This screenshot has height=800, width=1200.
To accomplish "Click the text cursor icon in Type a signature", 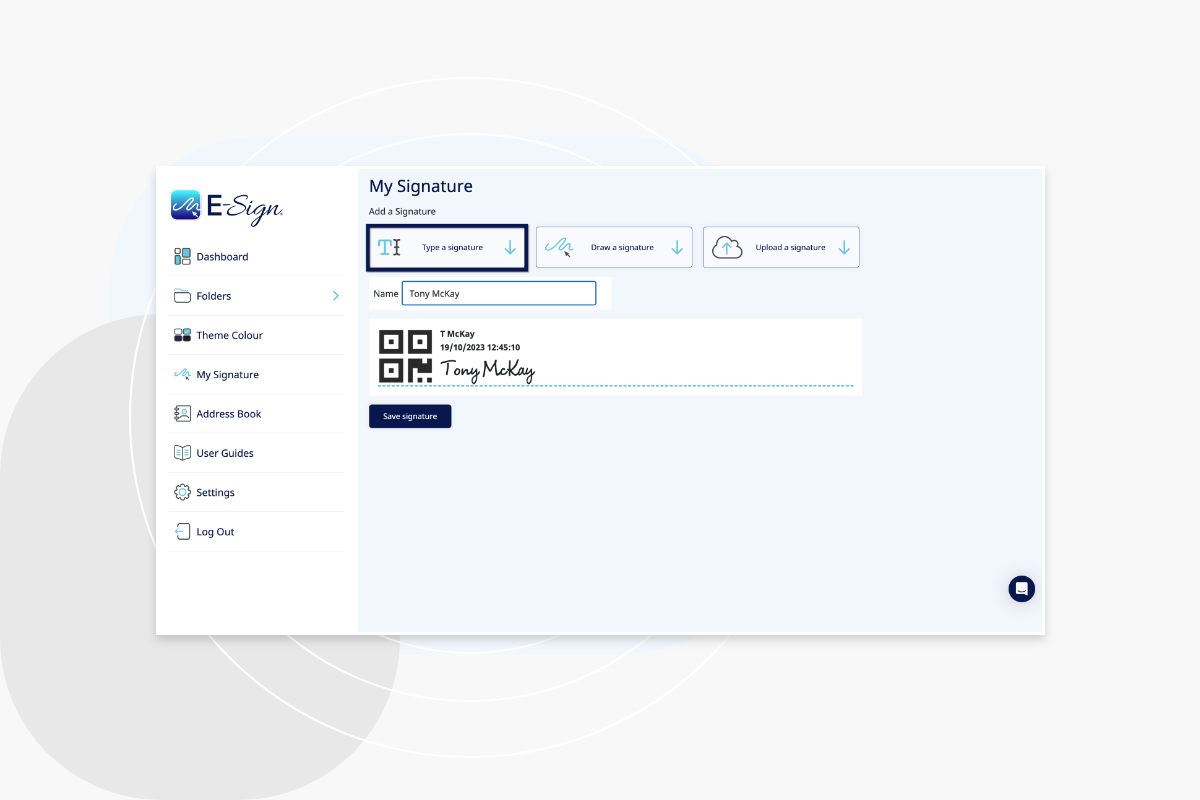I will click(390, 247).
